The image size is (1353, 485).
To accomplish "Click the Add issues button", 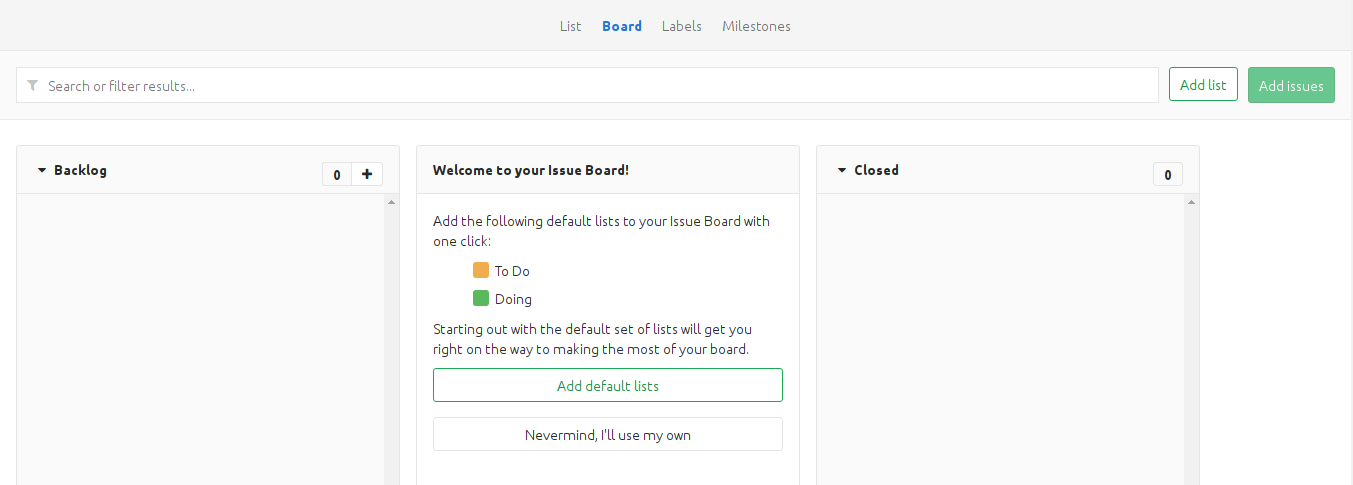I will click(1291, 86).
